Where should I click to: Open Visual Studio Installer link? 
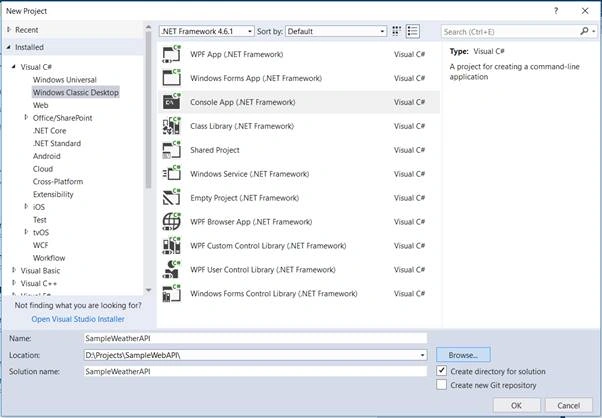click(78, 319)
